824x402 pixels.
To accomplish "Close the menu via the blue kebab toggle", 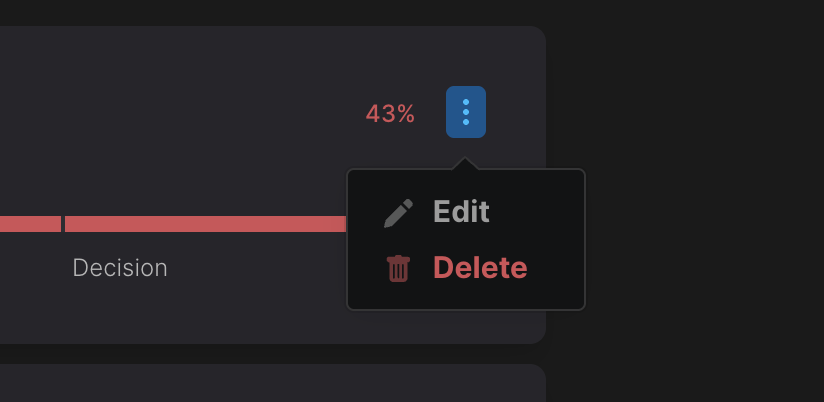I will [466, 112].
